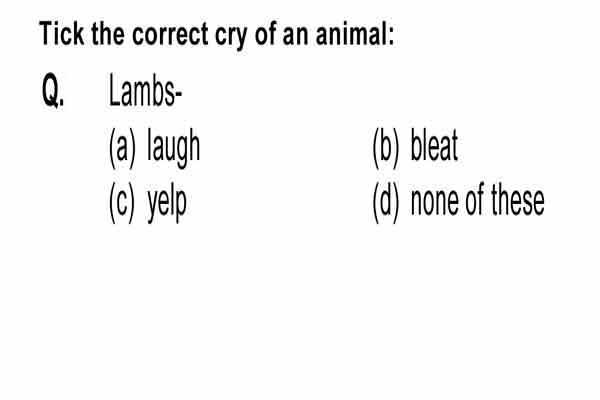The height and width of the screenshot is (400, 600).
Task: Select answer option (b) bleat
Action: tap(415, 147)
